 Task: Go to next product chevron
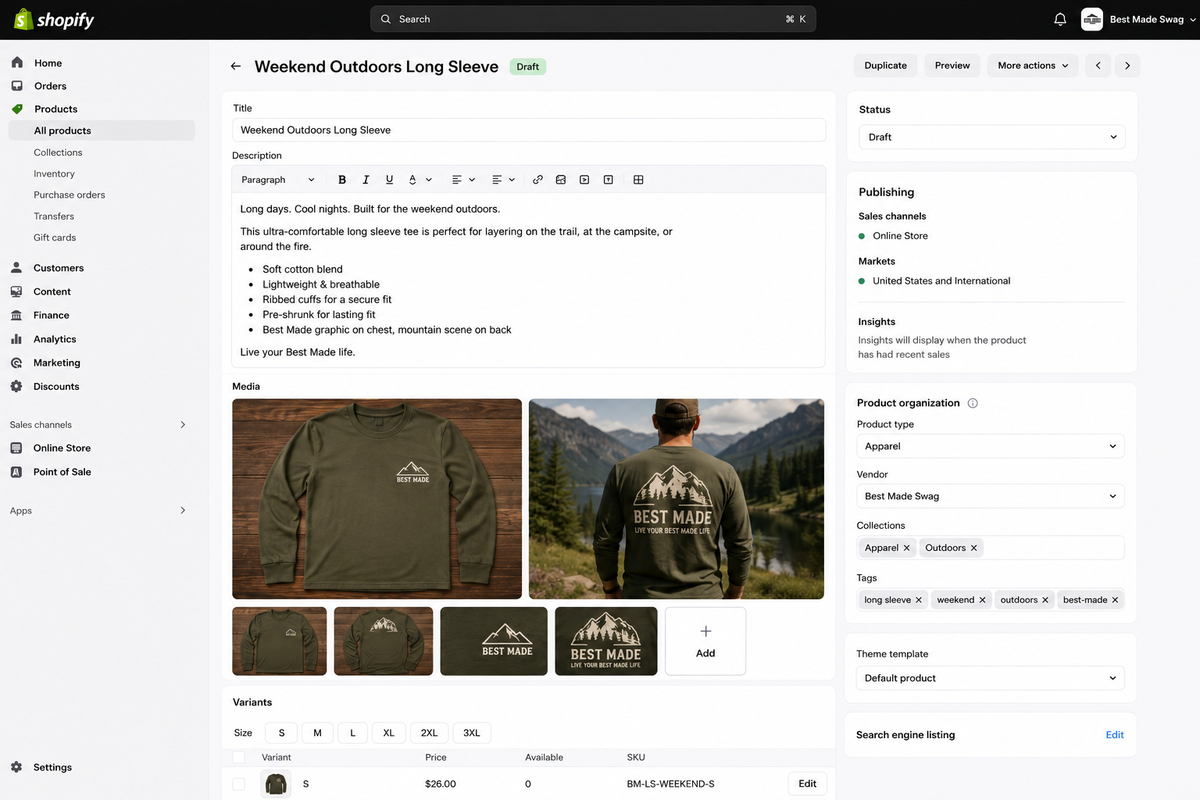[1127, 66]
